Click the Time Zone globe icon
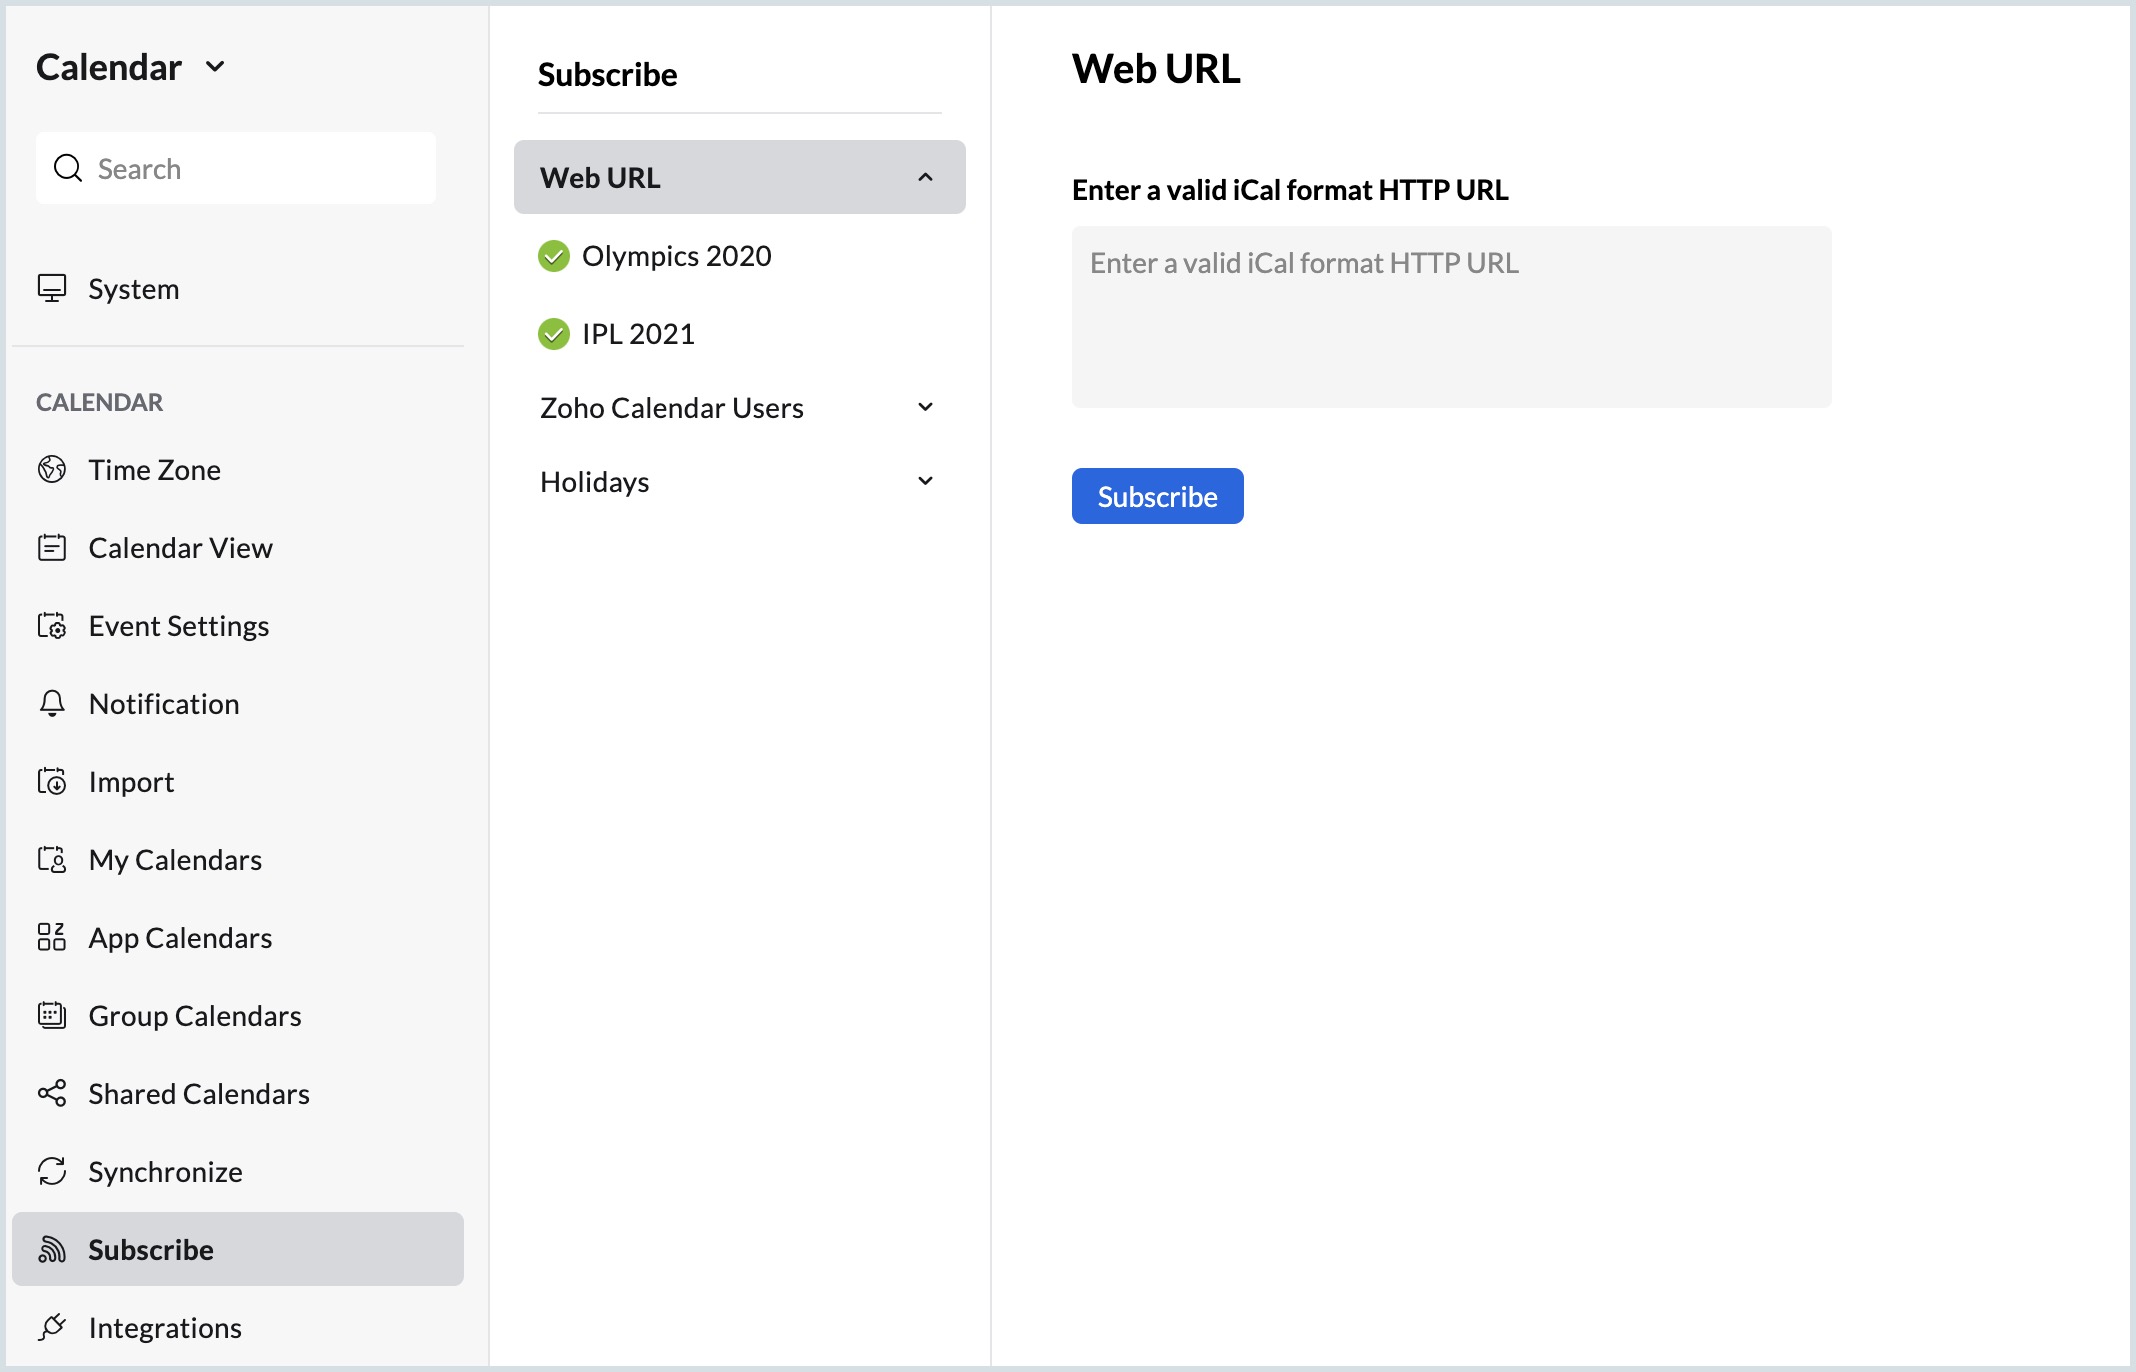Viewport: 2136px width, 1372px height. (52, 469)
